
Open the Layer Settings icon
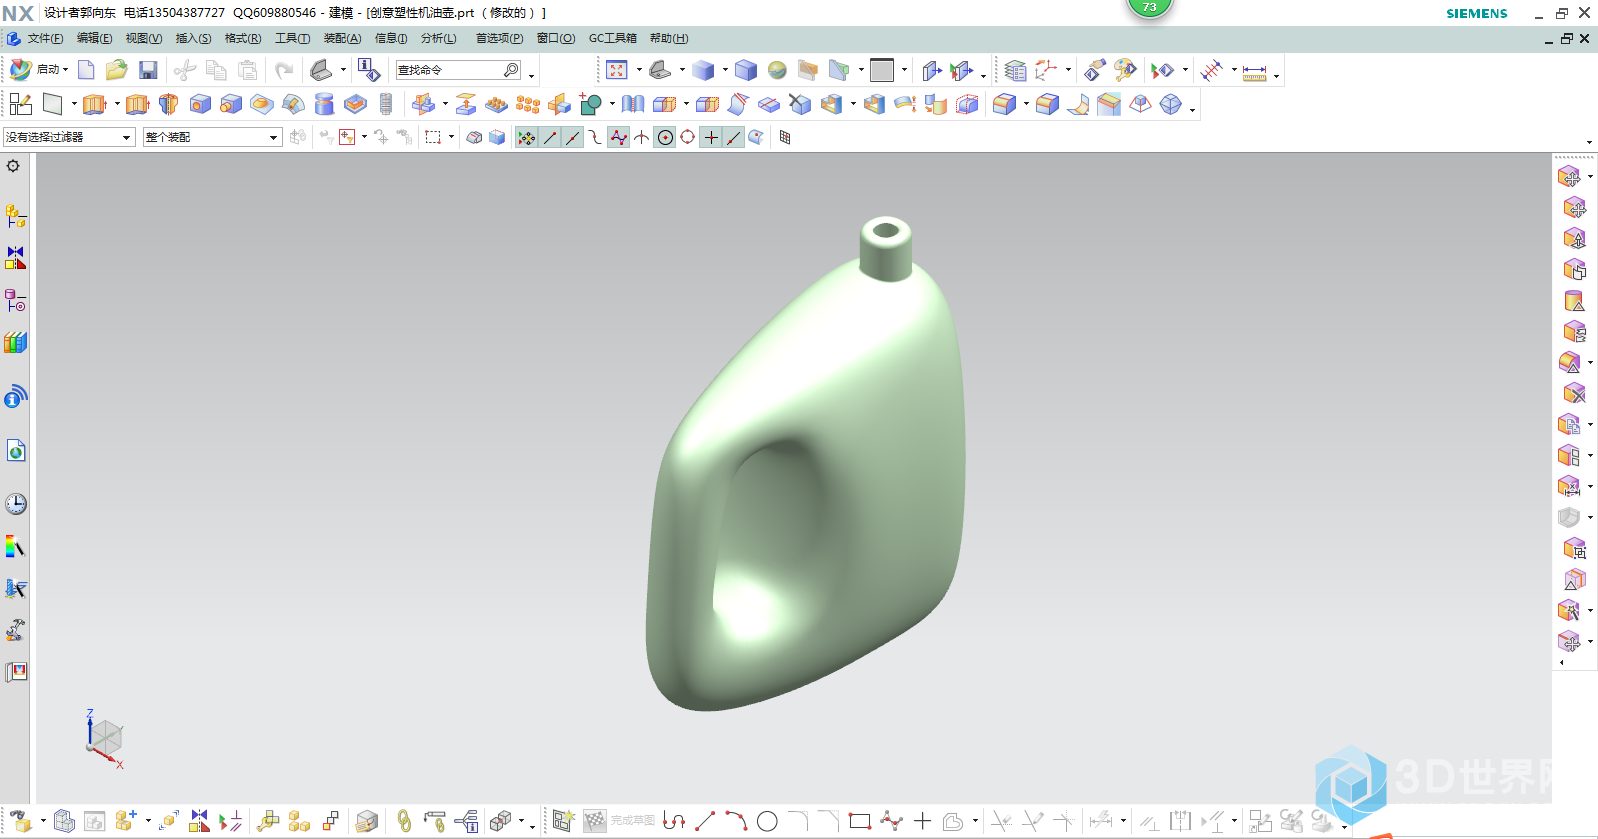1015,70
